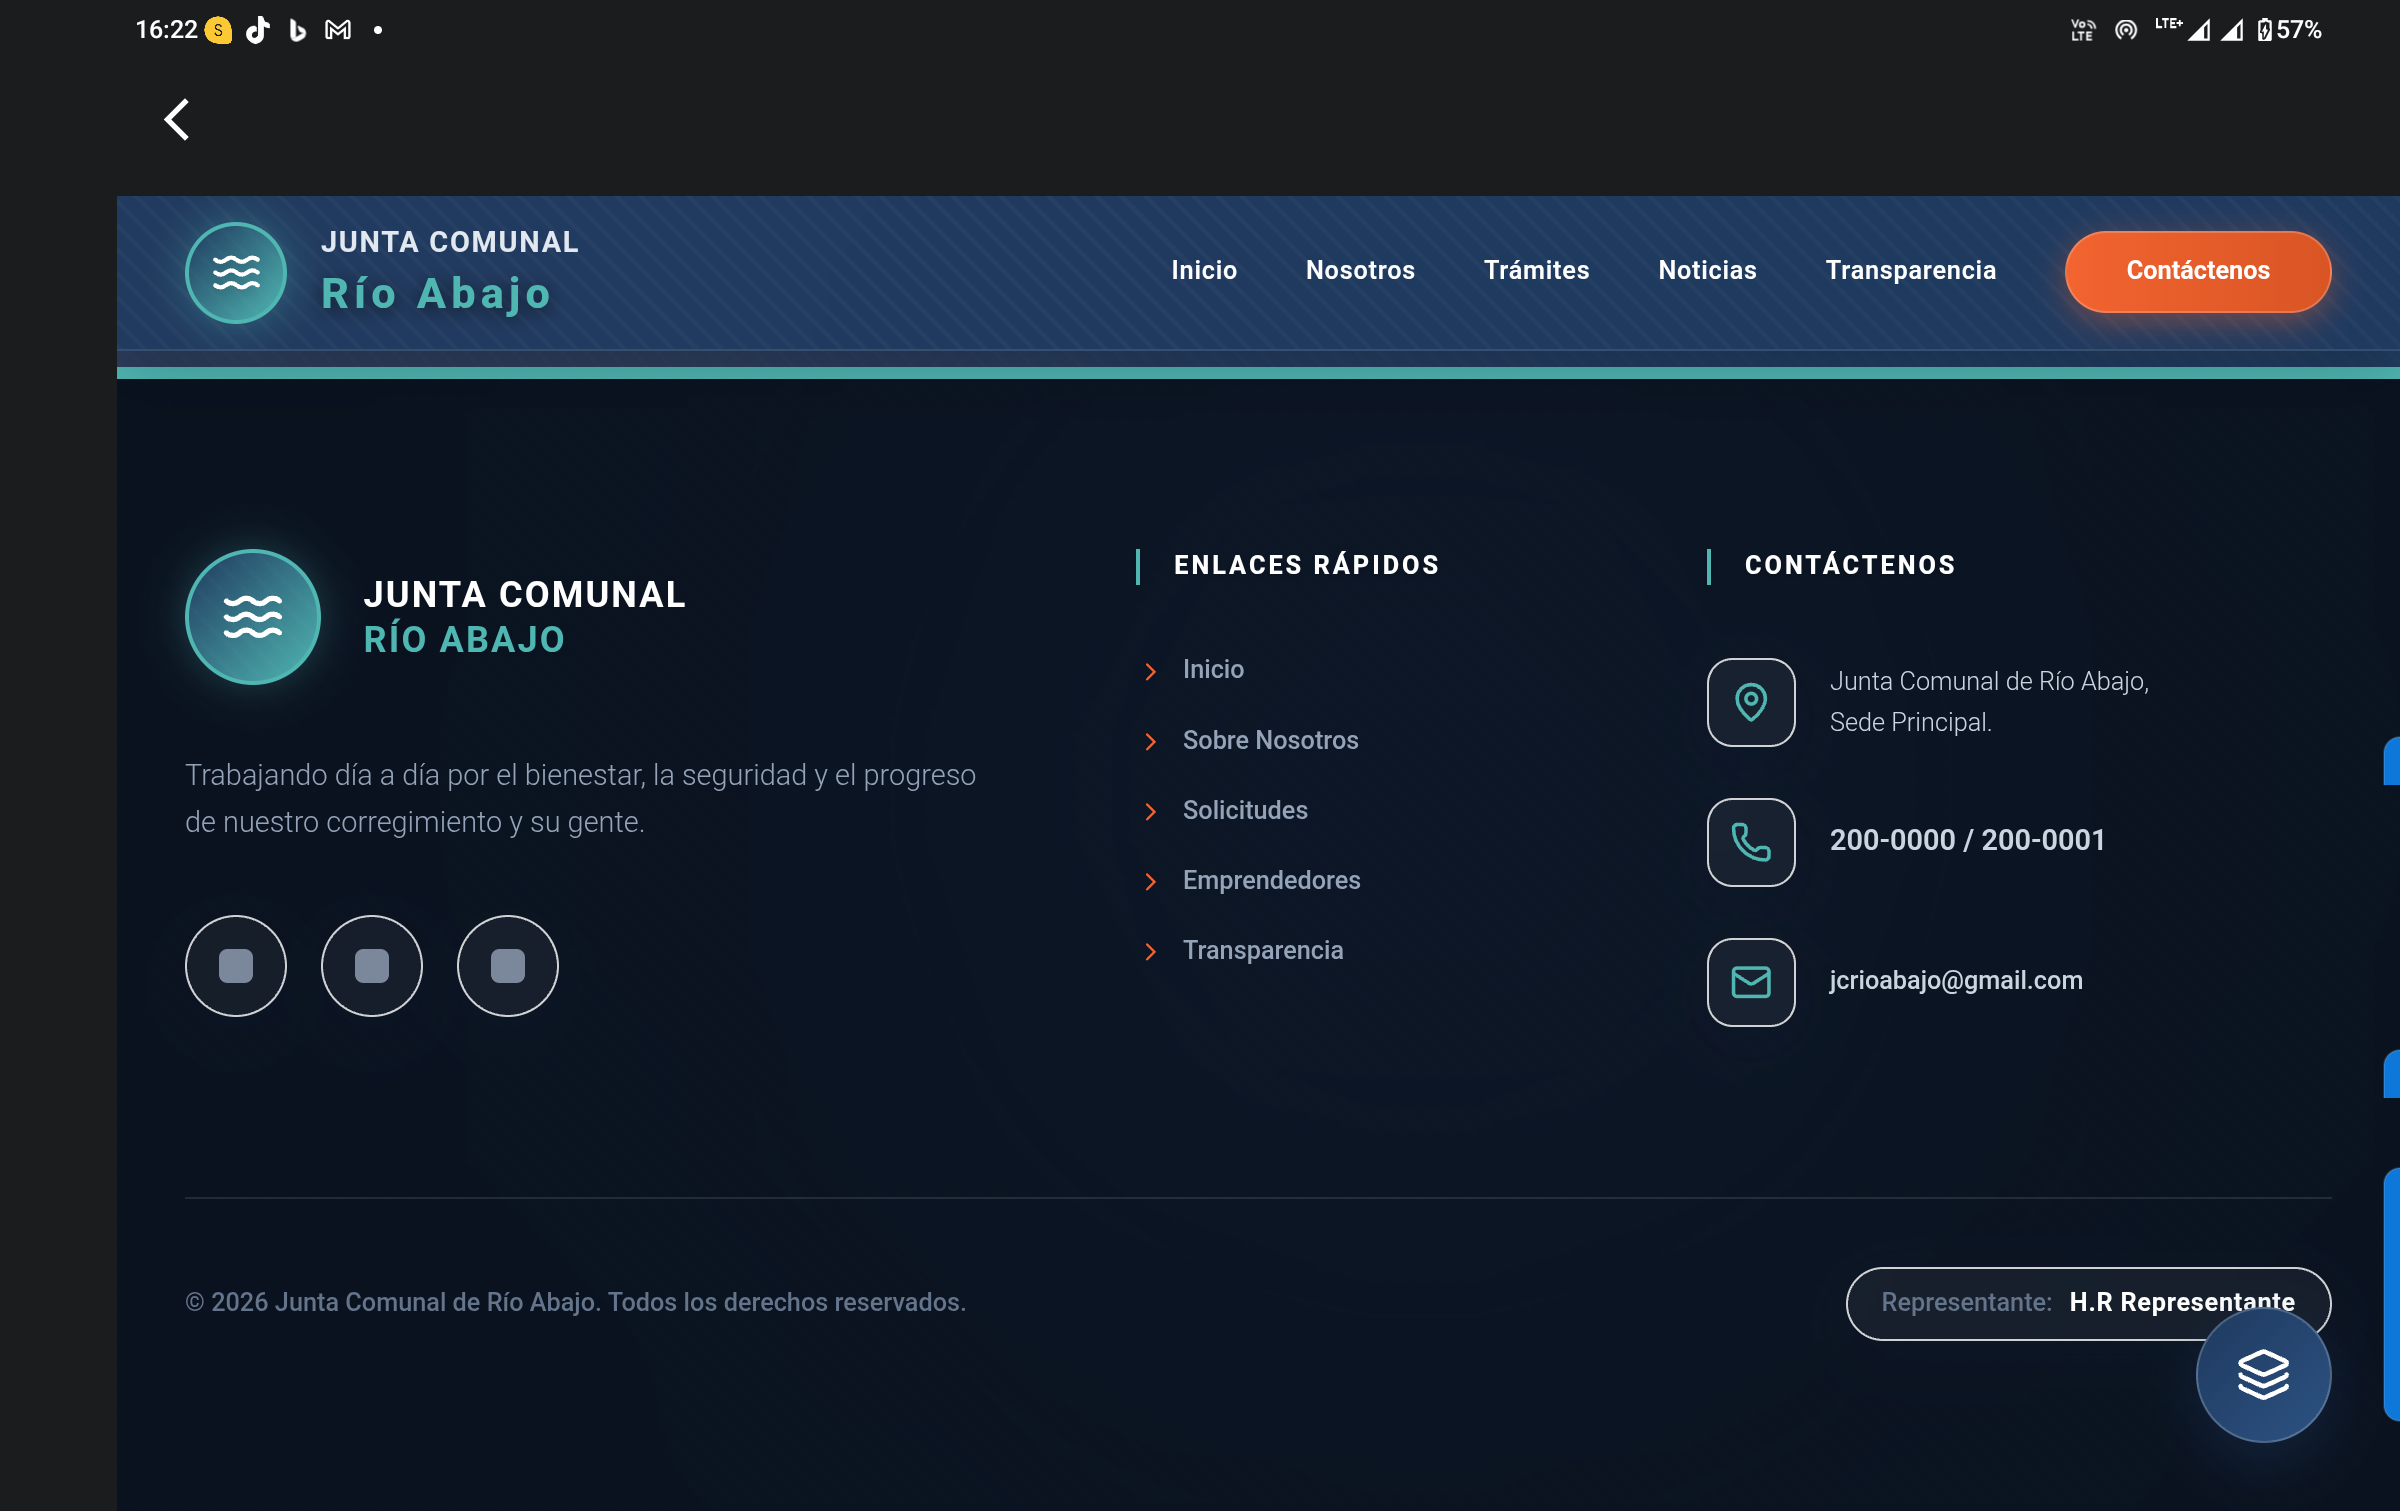
Task: Tap the floating layers button
Action: coord(2263,1375)
